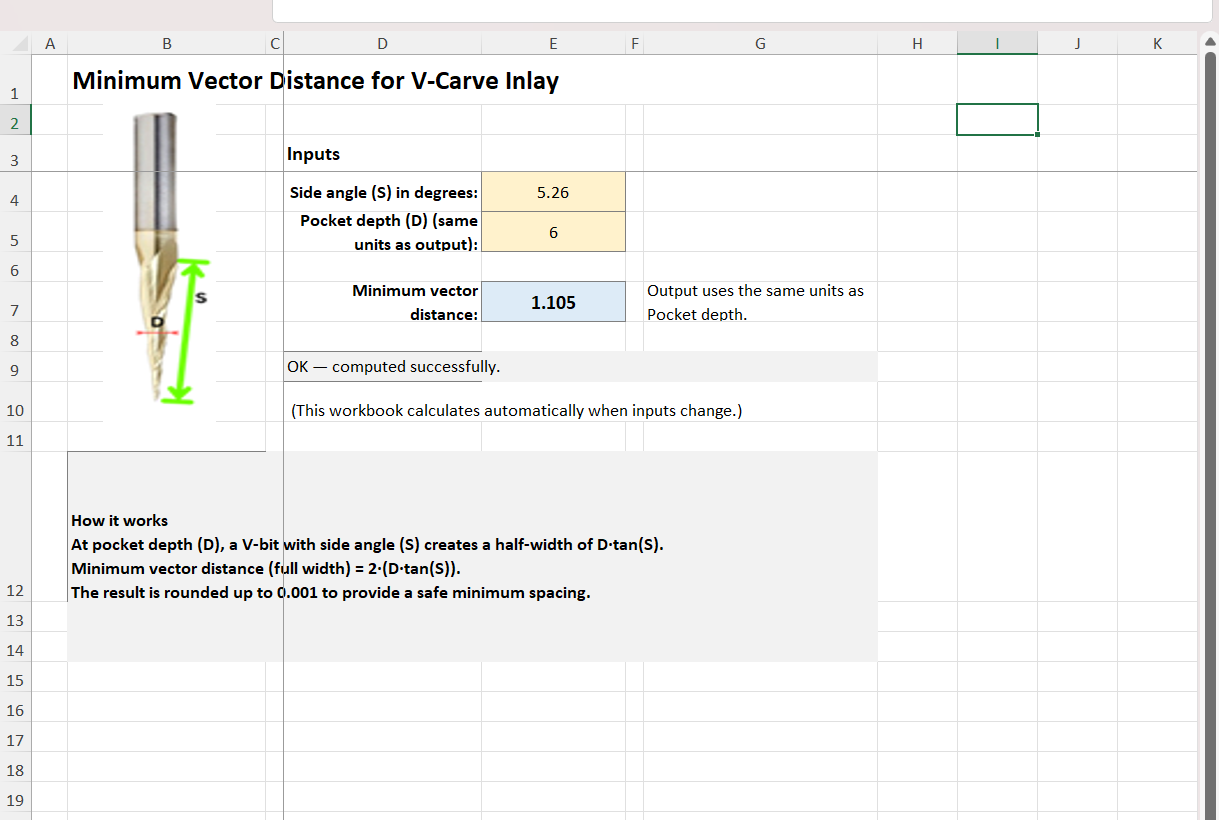Select column B header
The image size is (1219, 820).
pyautogui.click(x=166, y=43)
